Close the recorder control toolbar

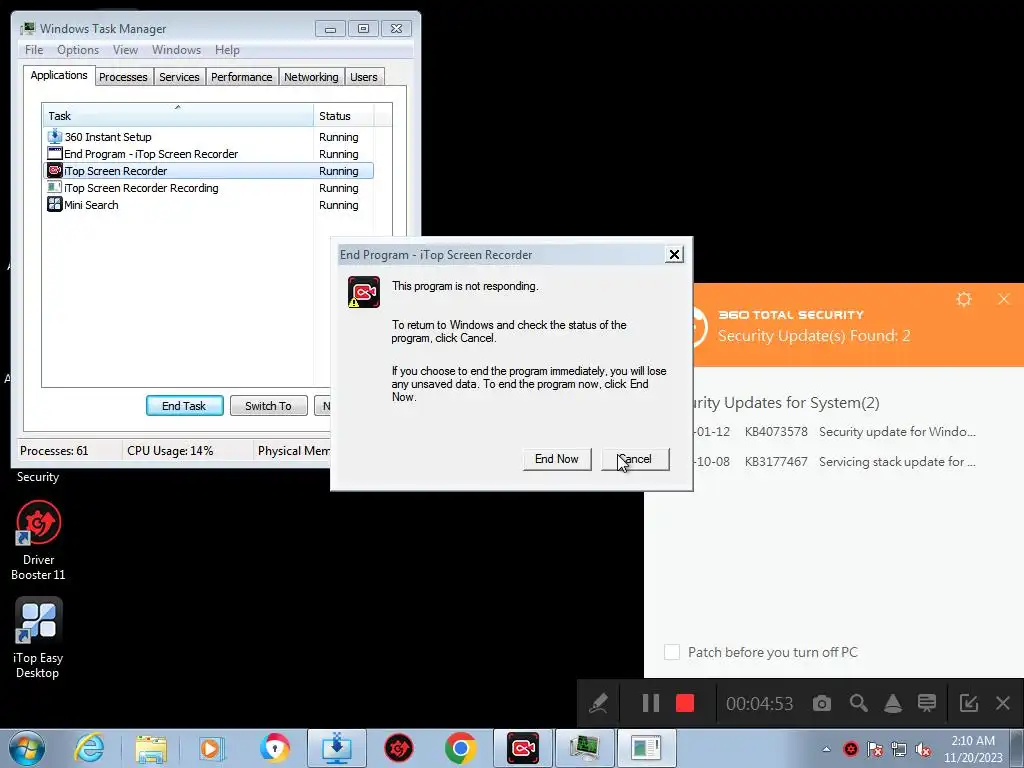coord(1003,703)
